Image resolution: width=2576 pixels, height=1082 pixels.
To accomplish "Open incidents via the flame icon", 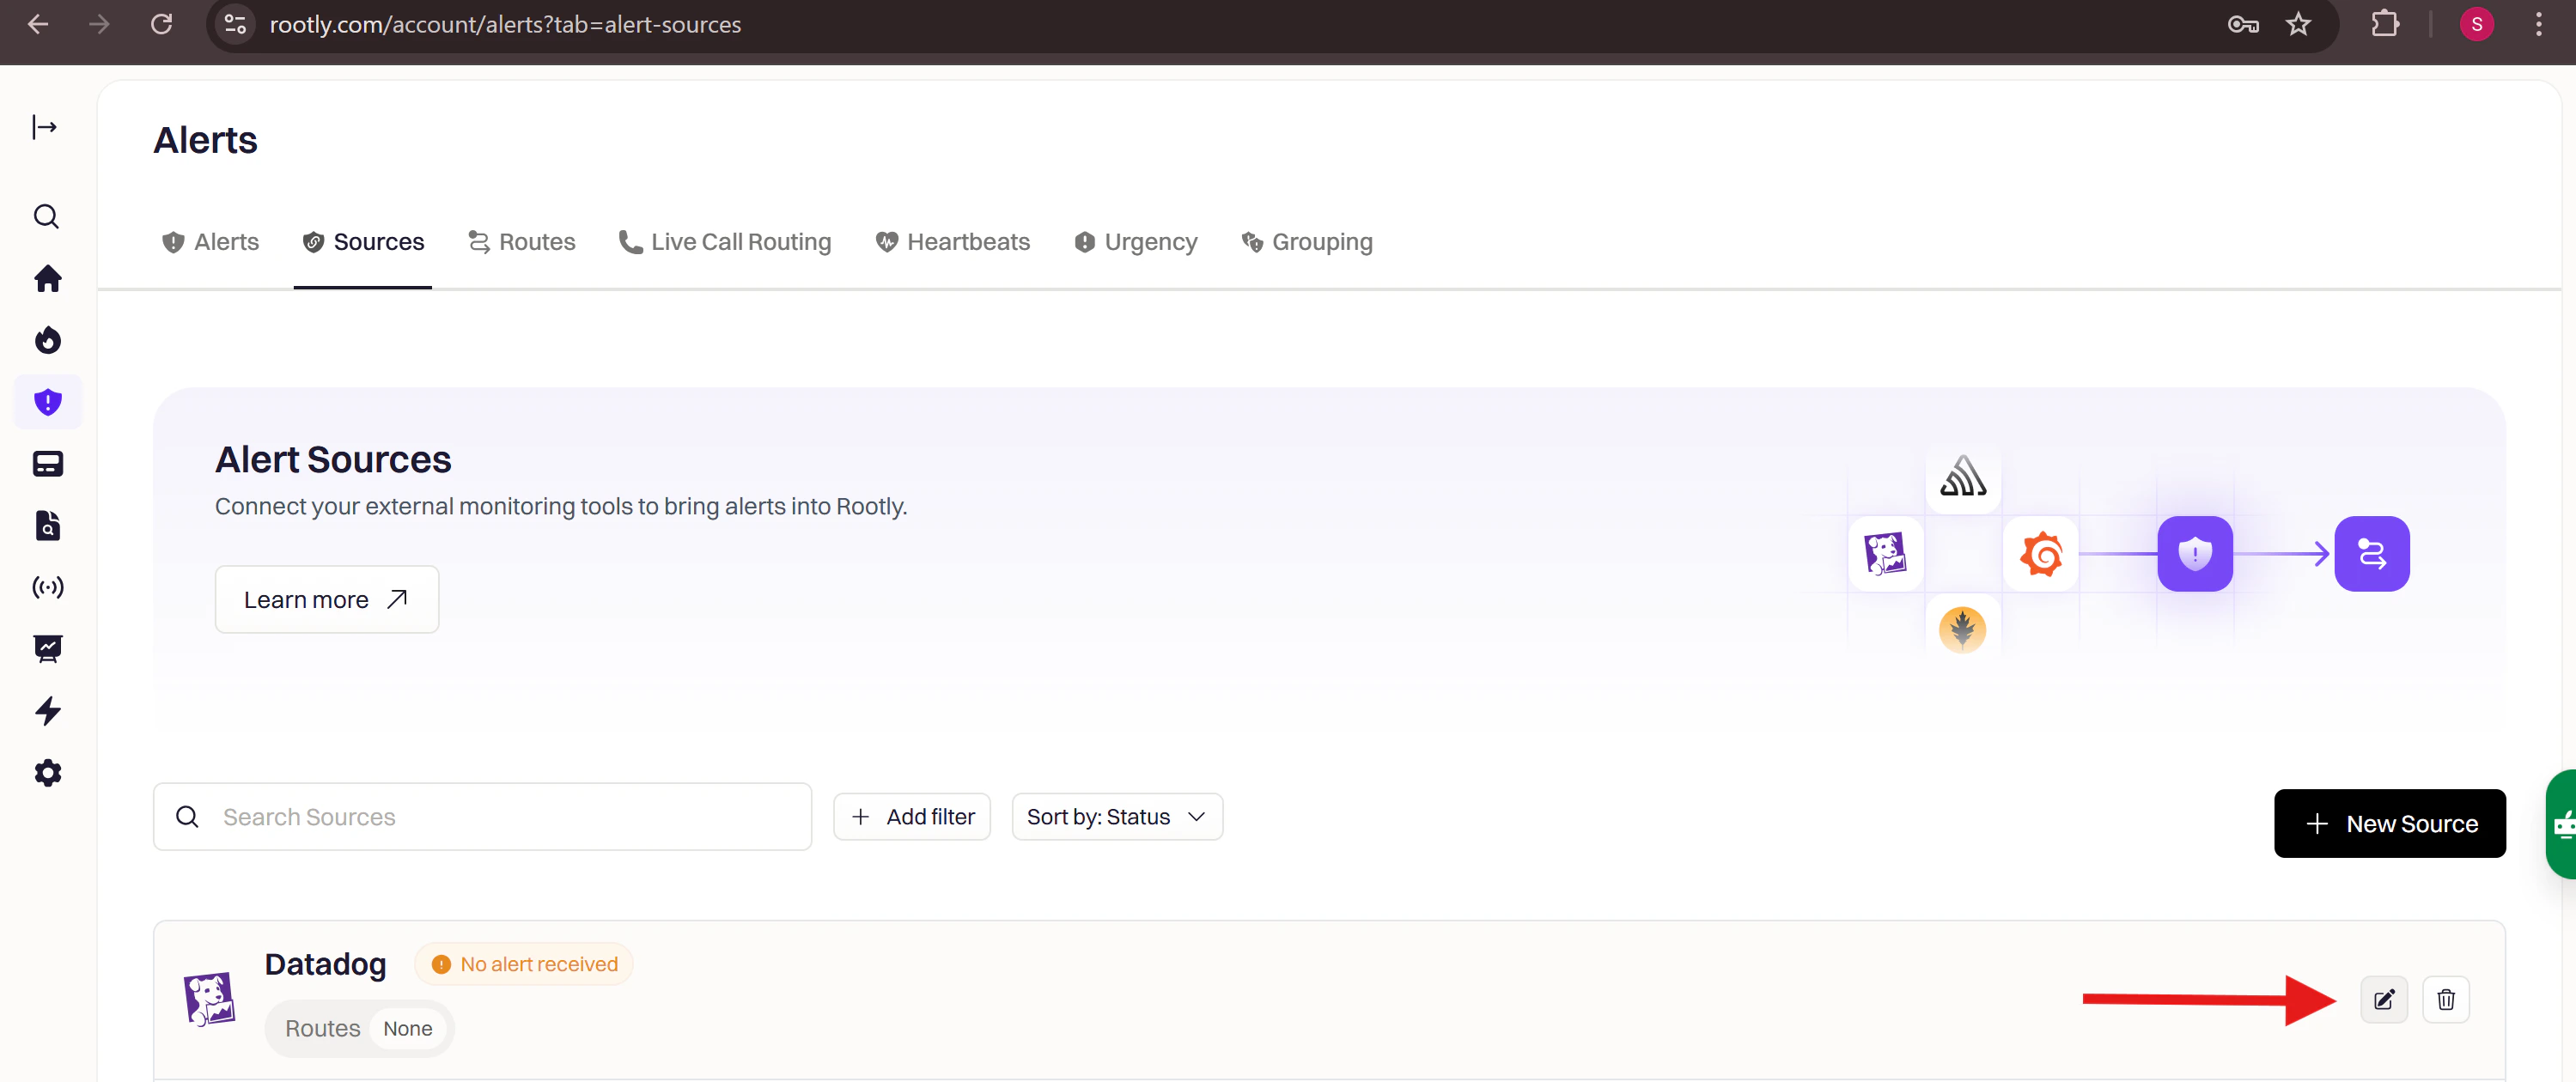I will pos(47,340).
